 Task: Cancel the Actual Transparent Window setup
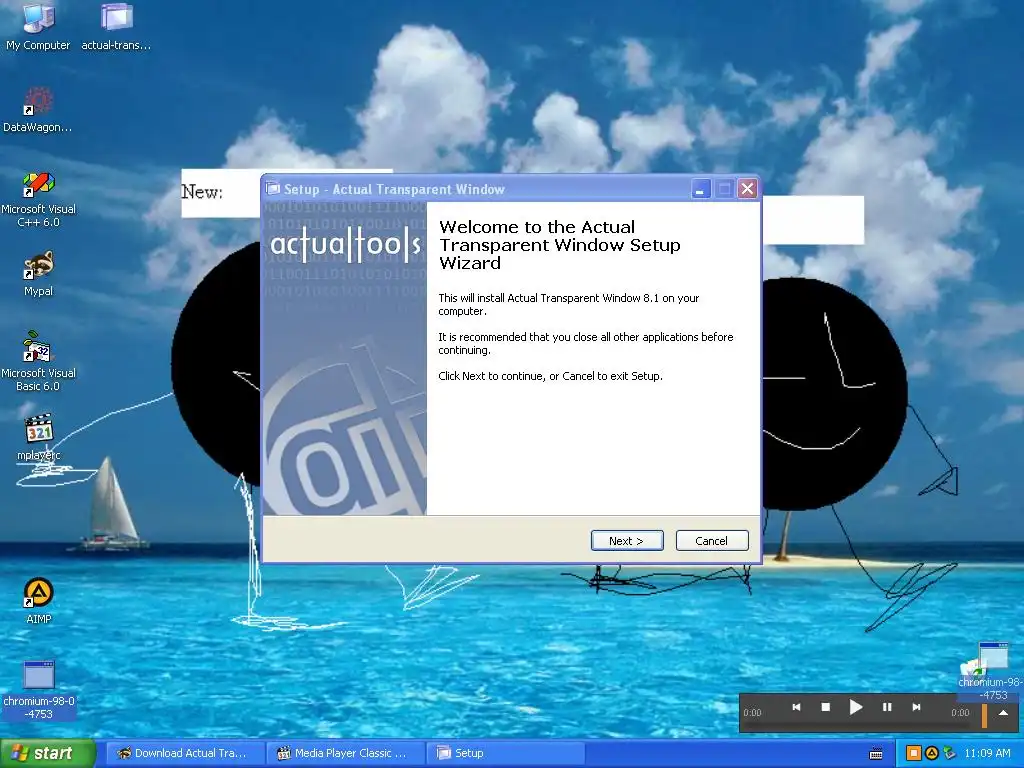pos(711,541)
